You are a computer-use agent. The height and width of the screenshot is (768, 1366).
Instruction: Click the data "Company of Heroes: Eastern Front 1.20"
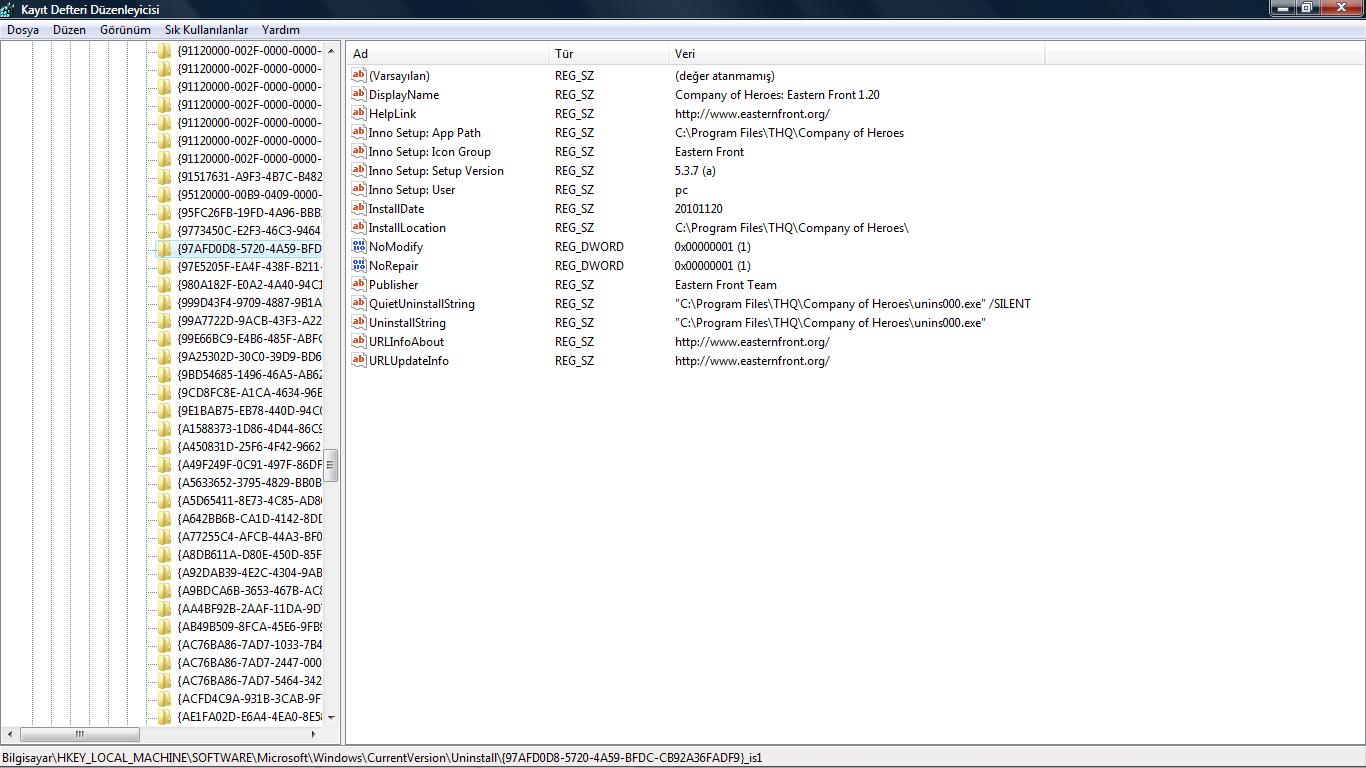(x=777, y=95)
